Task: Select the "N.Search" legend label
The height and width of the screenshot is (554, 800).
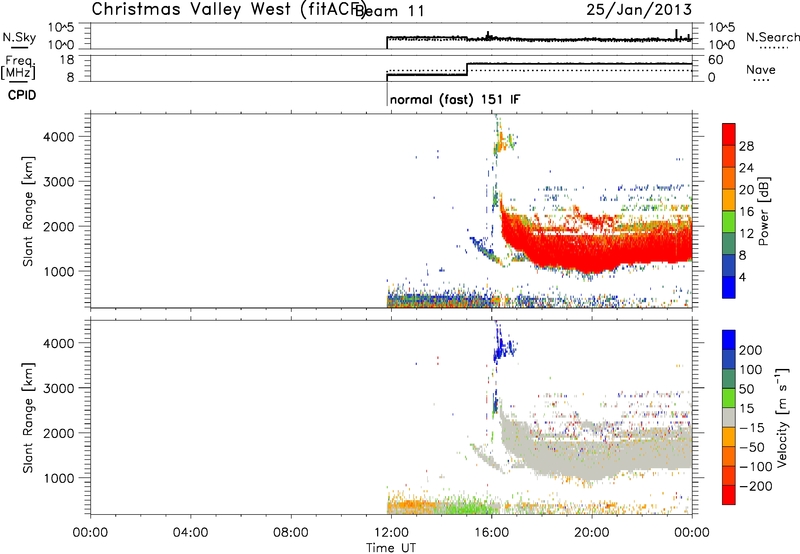Action: (x=772, y=37)
